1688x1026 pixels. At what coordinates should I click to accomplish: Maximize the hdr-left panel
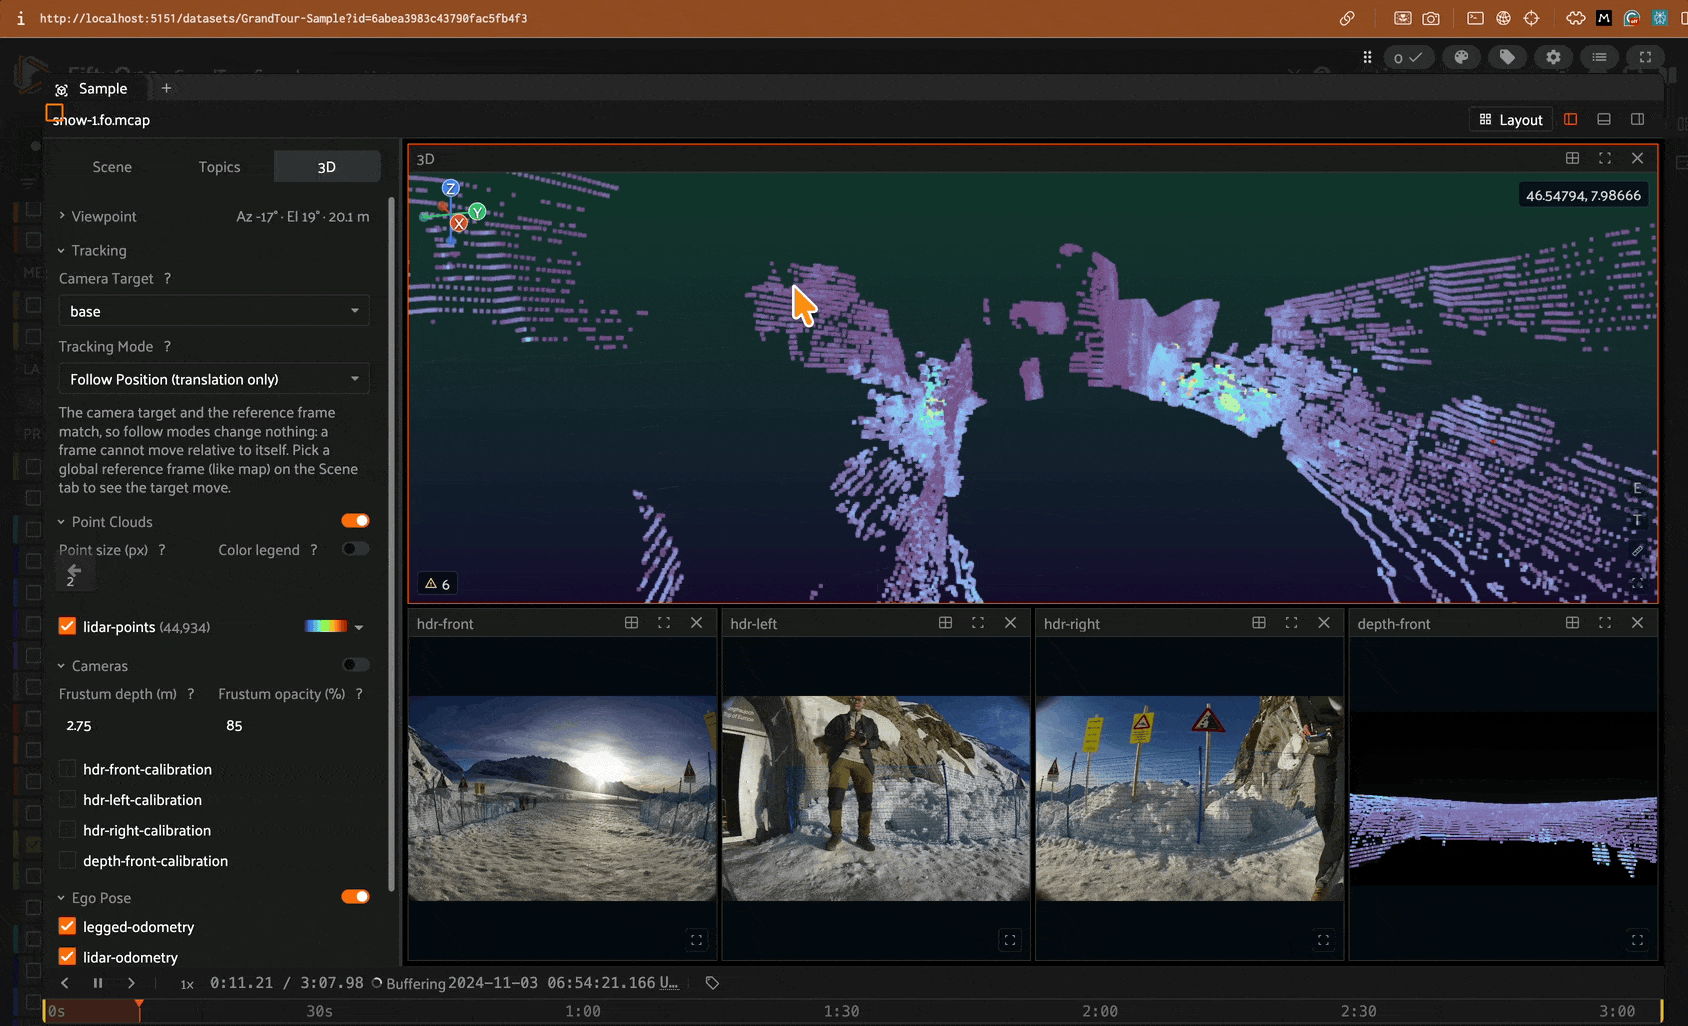pos(978,623)
